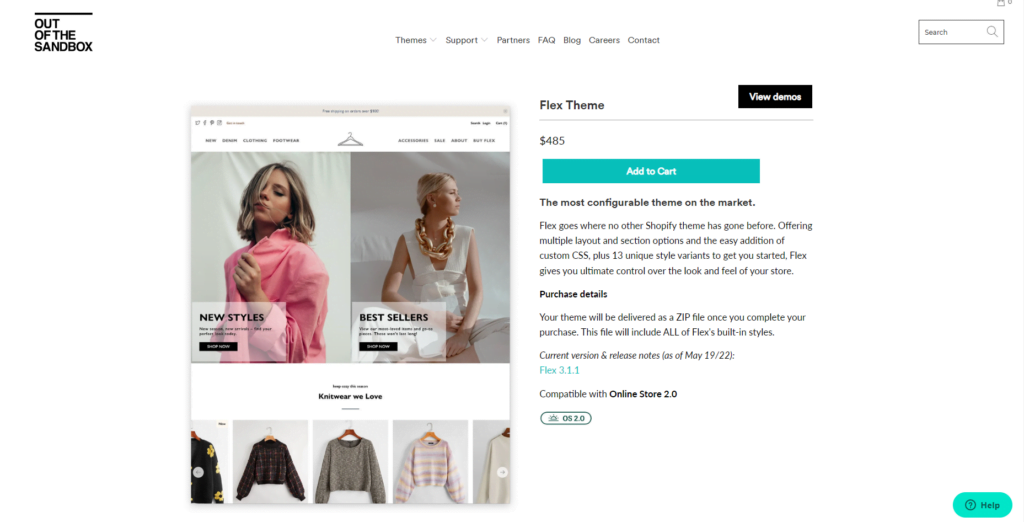Open the Help chat widget

tap(982, 505)
